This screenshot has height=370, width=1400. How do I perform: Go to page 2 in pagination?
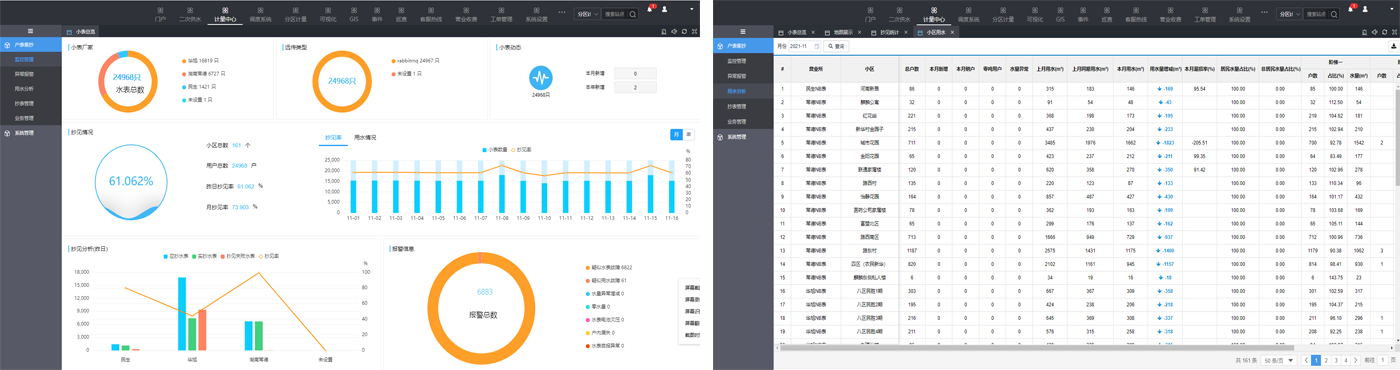click(1327, 360)
